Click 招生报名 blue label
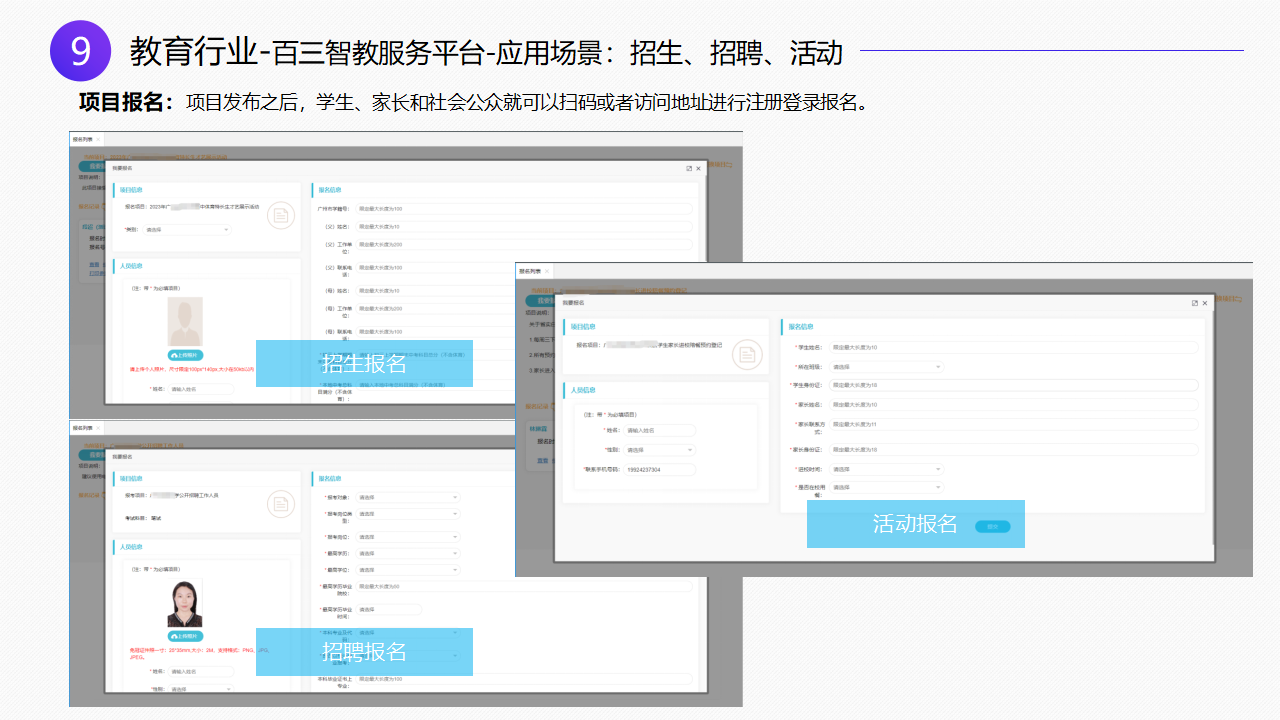Viewport: 1280px width, 720px height. coord(364,363)
